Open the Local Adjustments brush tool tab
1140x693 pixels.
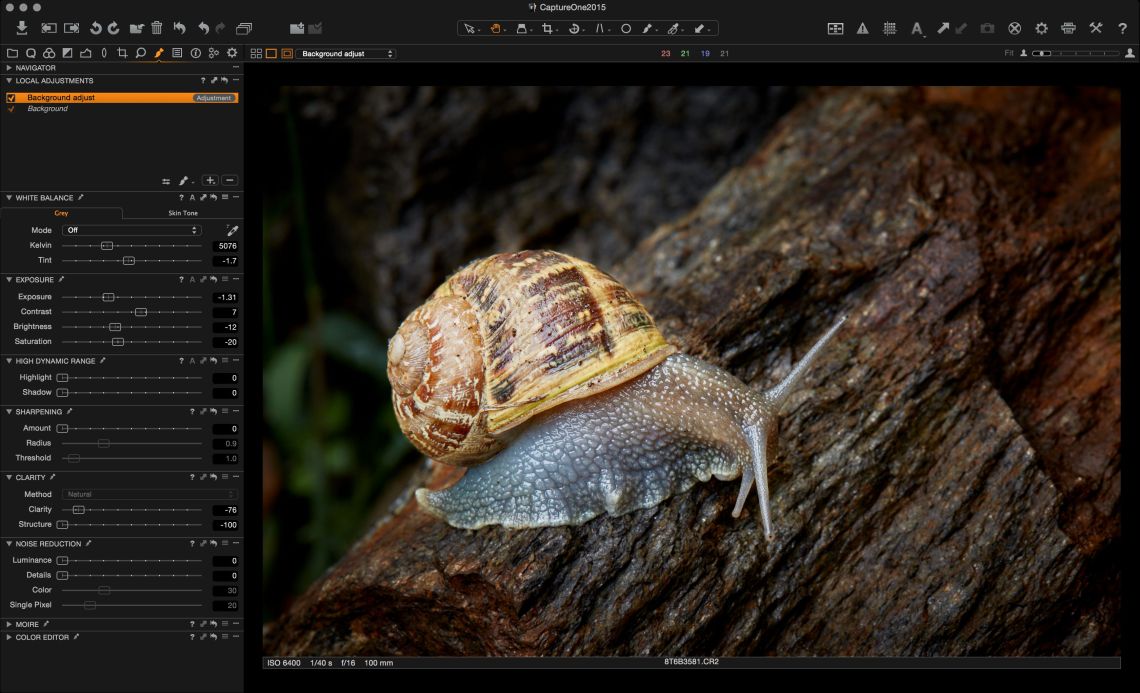click(158, 53)
